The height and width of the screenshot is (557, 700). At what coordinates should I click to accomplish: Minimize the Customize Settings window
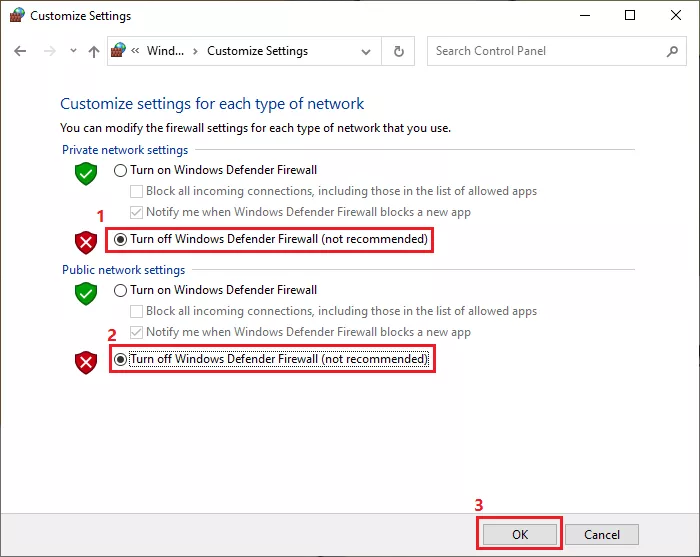[585, 15]
